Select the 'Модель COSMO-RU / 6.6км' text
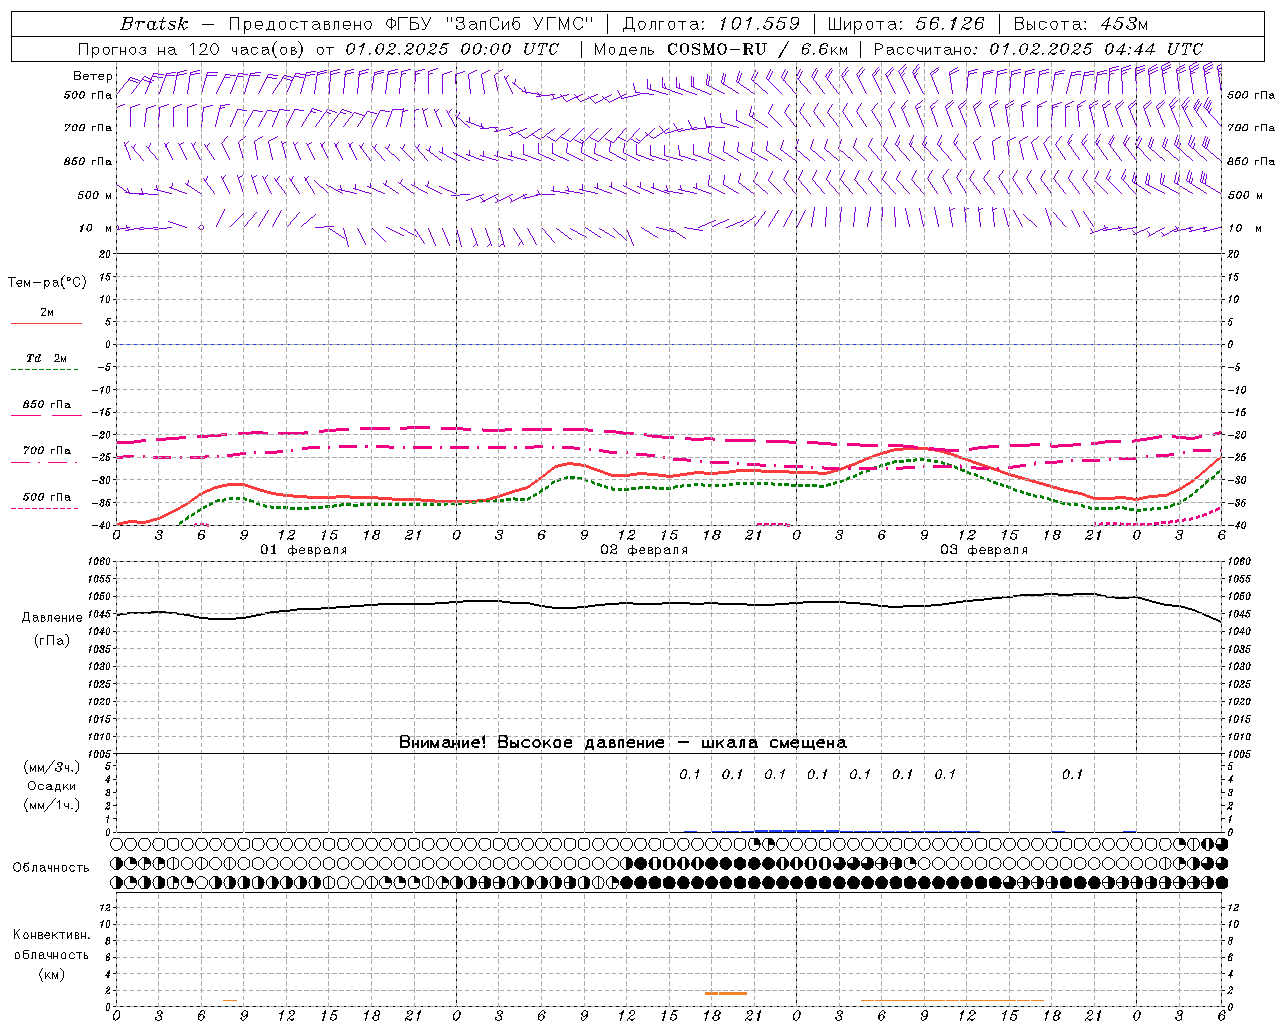The height and width of the screenshot is (1024, 1280). point(721,49)
